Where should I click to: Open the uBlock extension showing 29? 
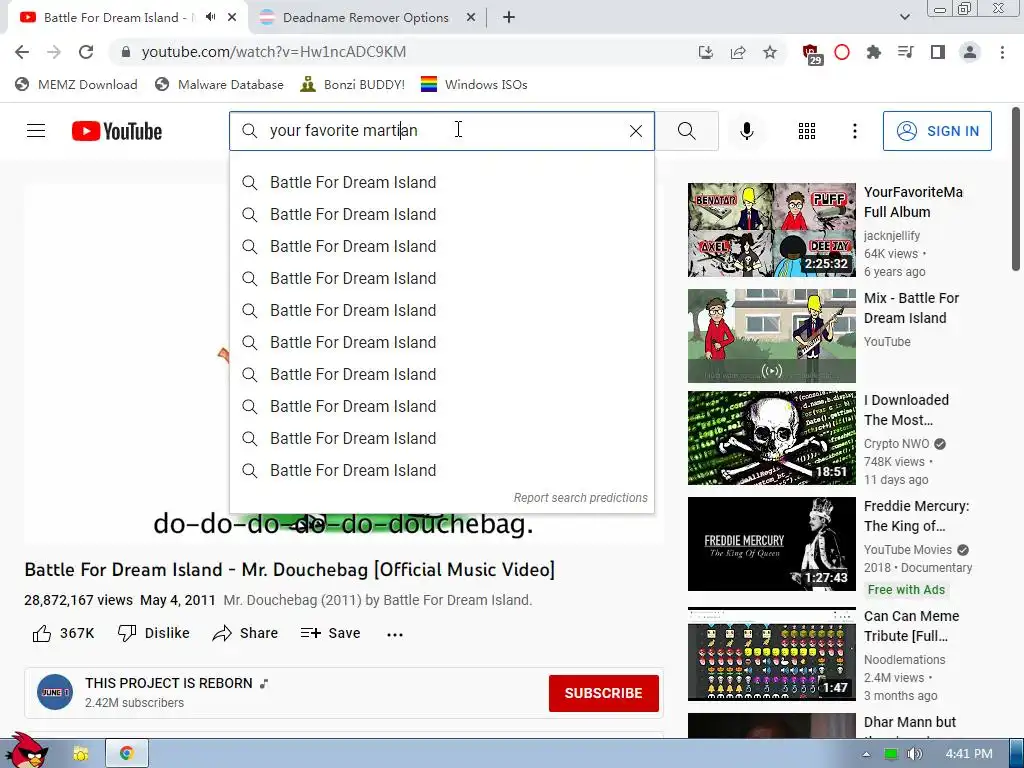point(811,54)
